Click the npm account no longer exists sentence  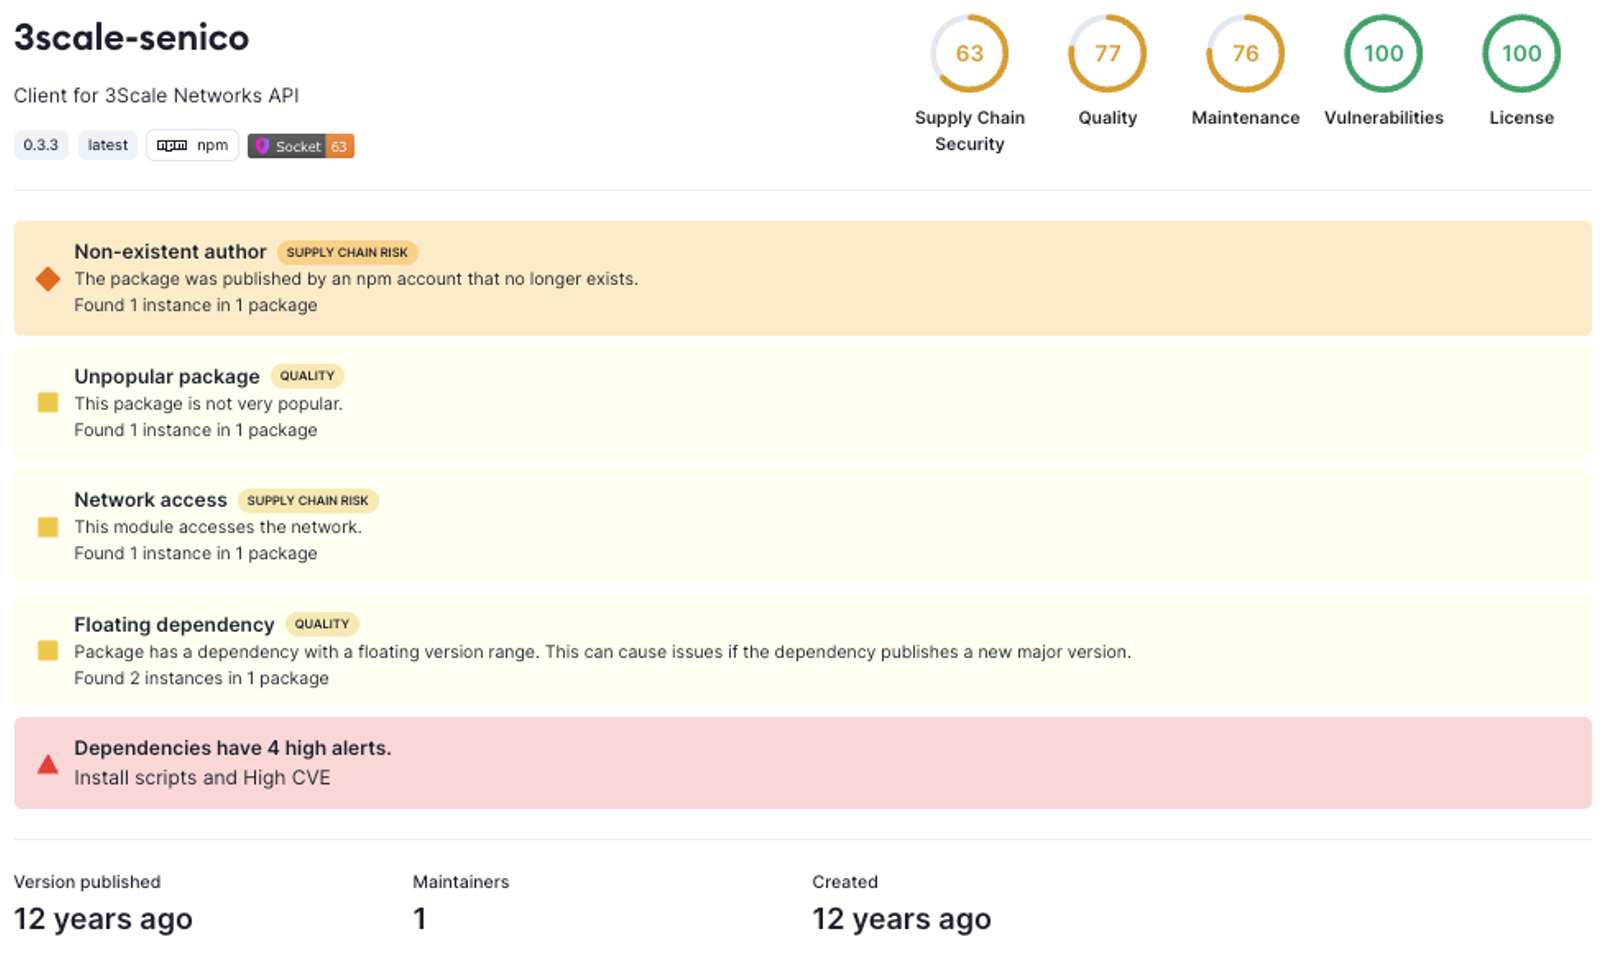tap(356, 279)
